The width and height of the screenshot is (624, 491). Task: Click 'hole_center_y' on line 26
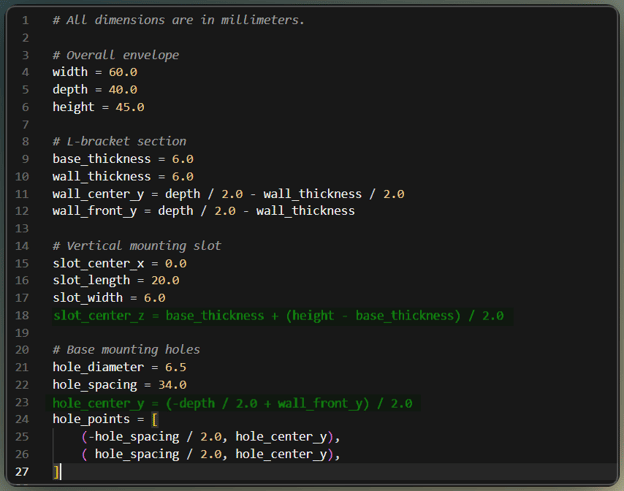pos(281,454)
